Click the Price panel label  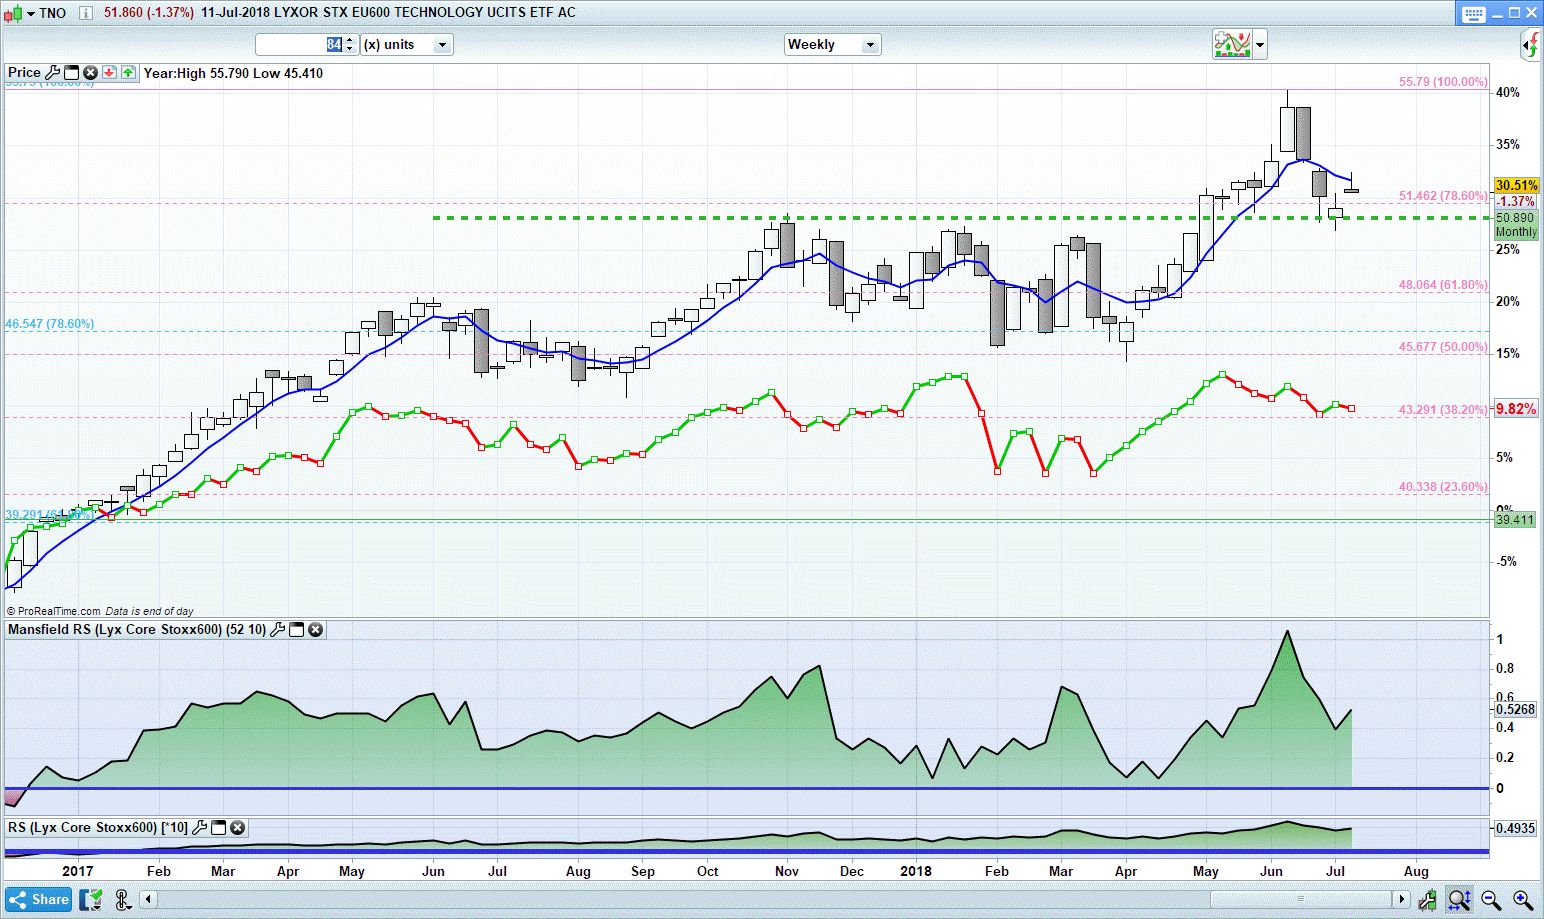pyautogui.click(x=24, y=72)
